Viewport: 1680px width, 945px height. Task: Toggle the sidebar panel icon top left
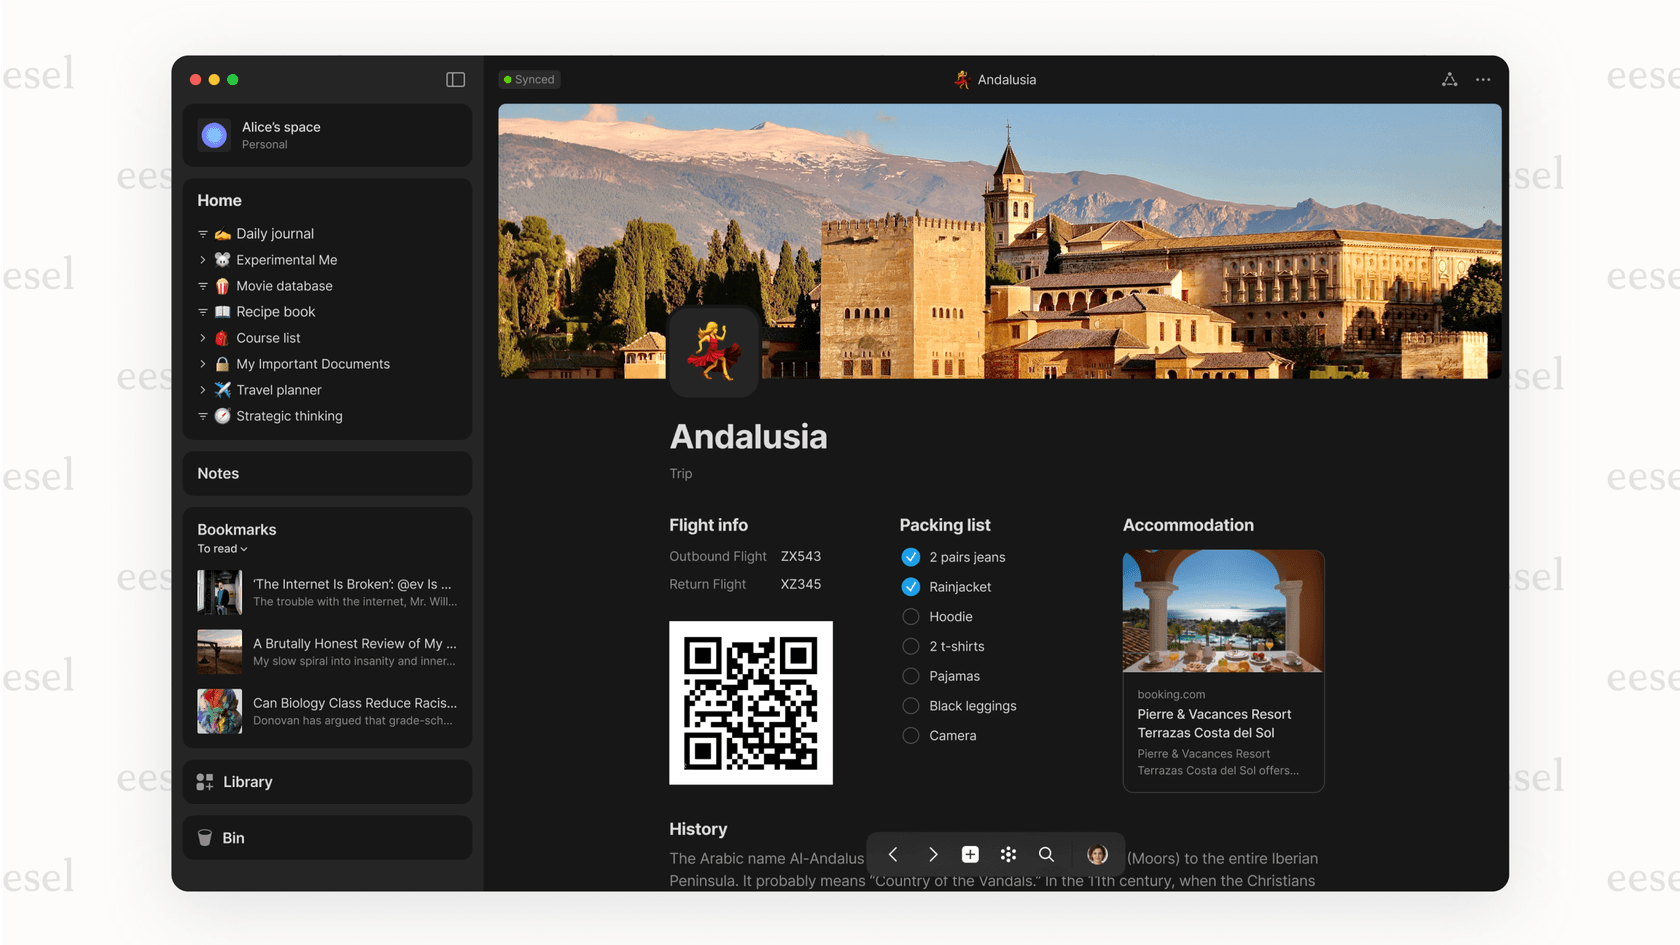point(456,79)
